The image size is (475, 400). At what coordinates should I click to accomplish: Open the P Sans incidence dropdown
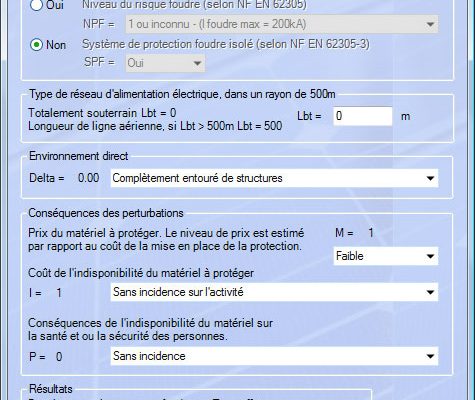tap(274, 356)
